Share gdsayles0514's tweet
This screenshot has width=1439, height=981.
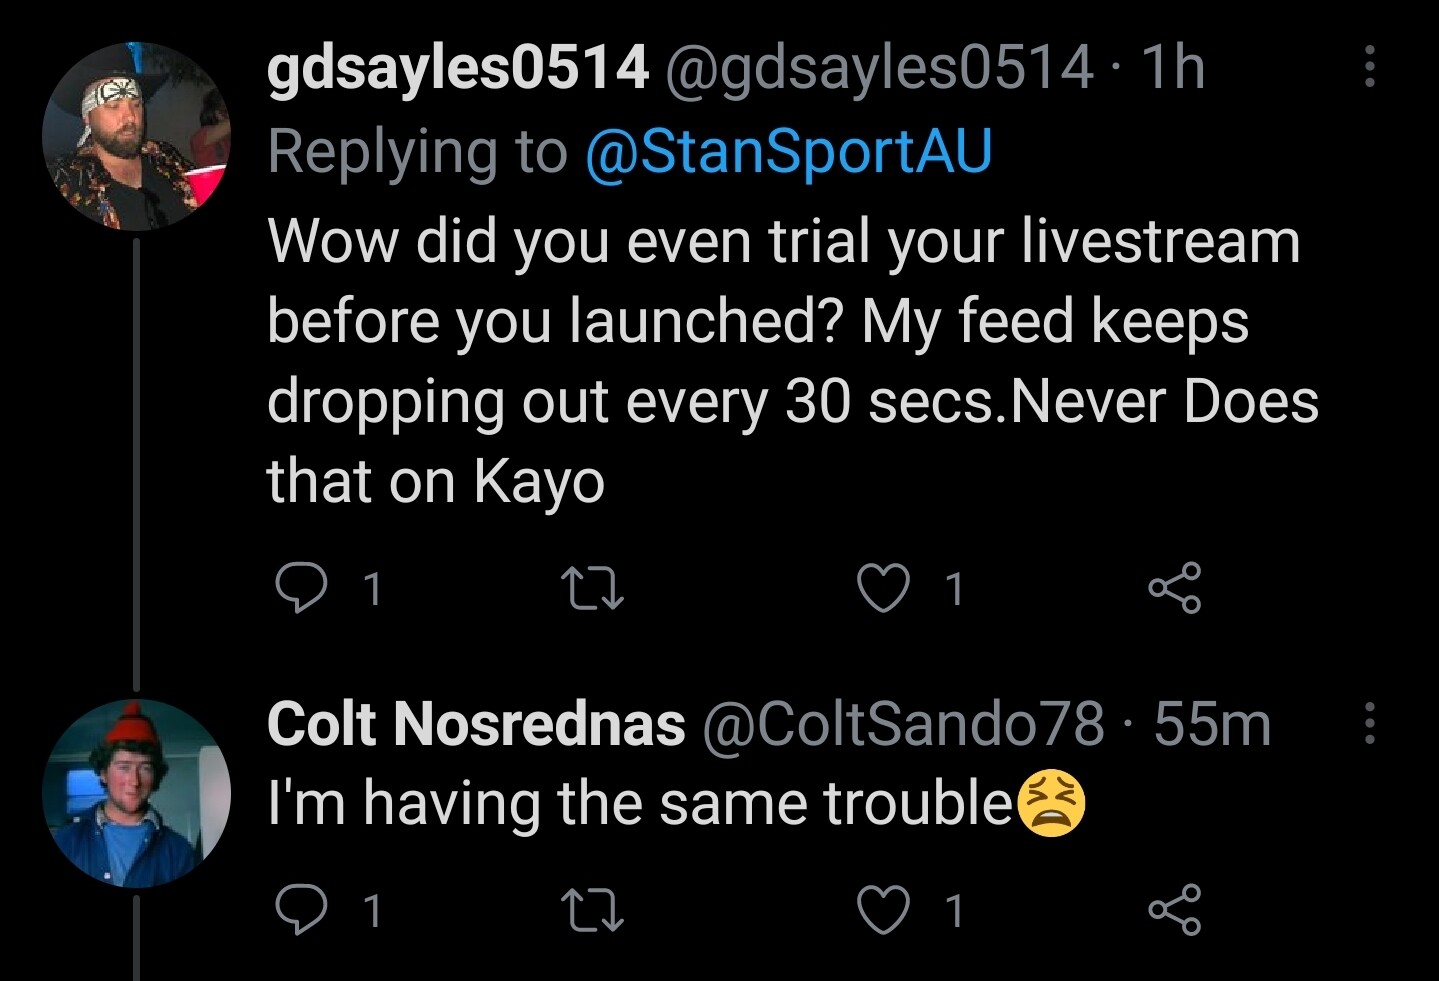1174,588
